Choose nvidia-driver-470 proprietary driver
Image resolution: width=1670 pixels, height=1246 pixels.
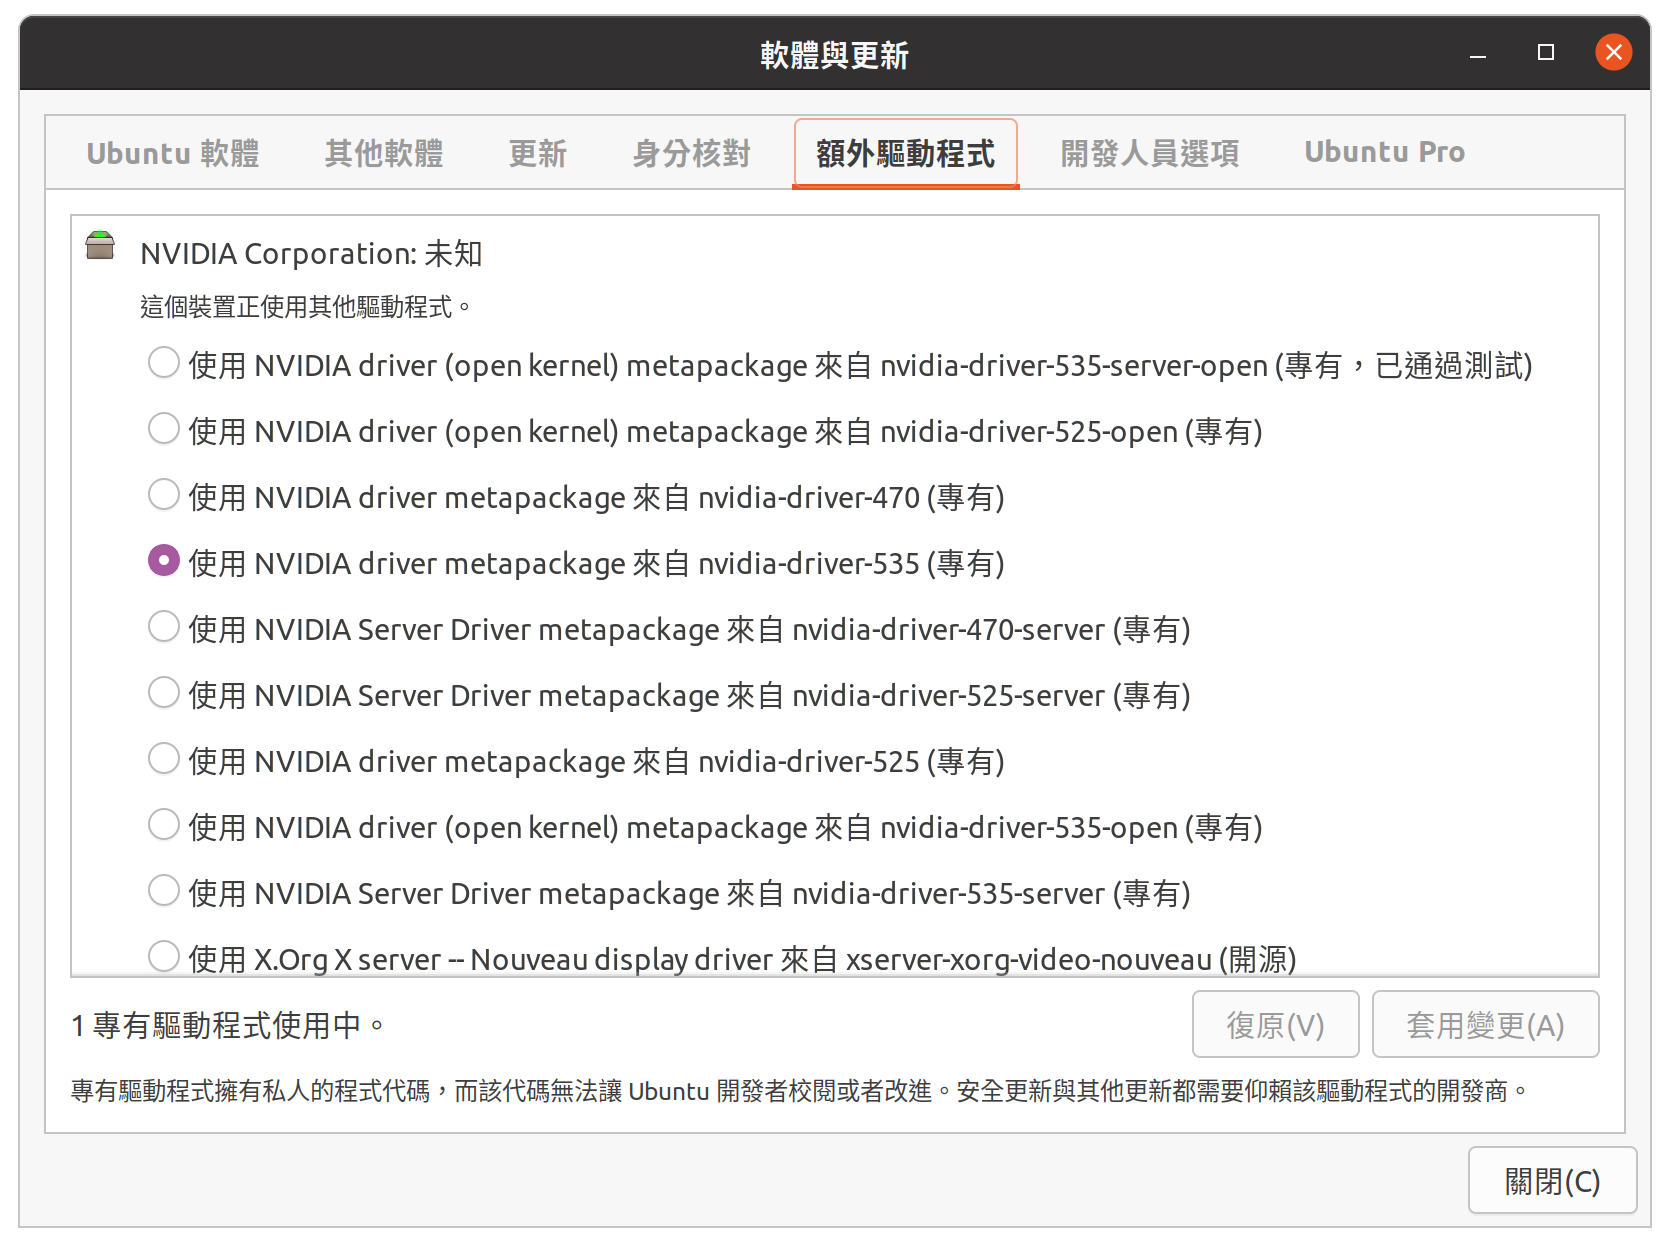[x=164, y=495]
